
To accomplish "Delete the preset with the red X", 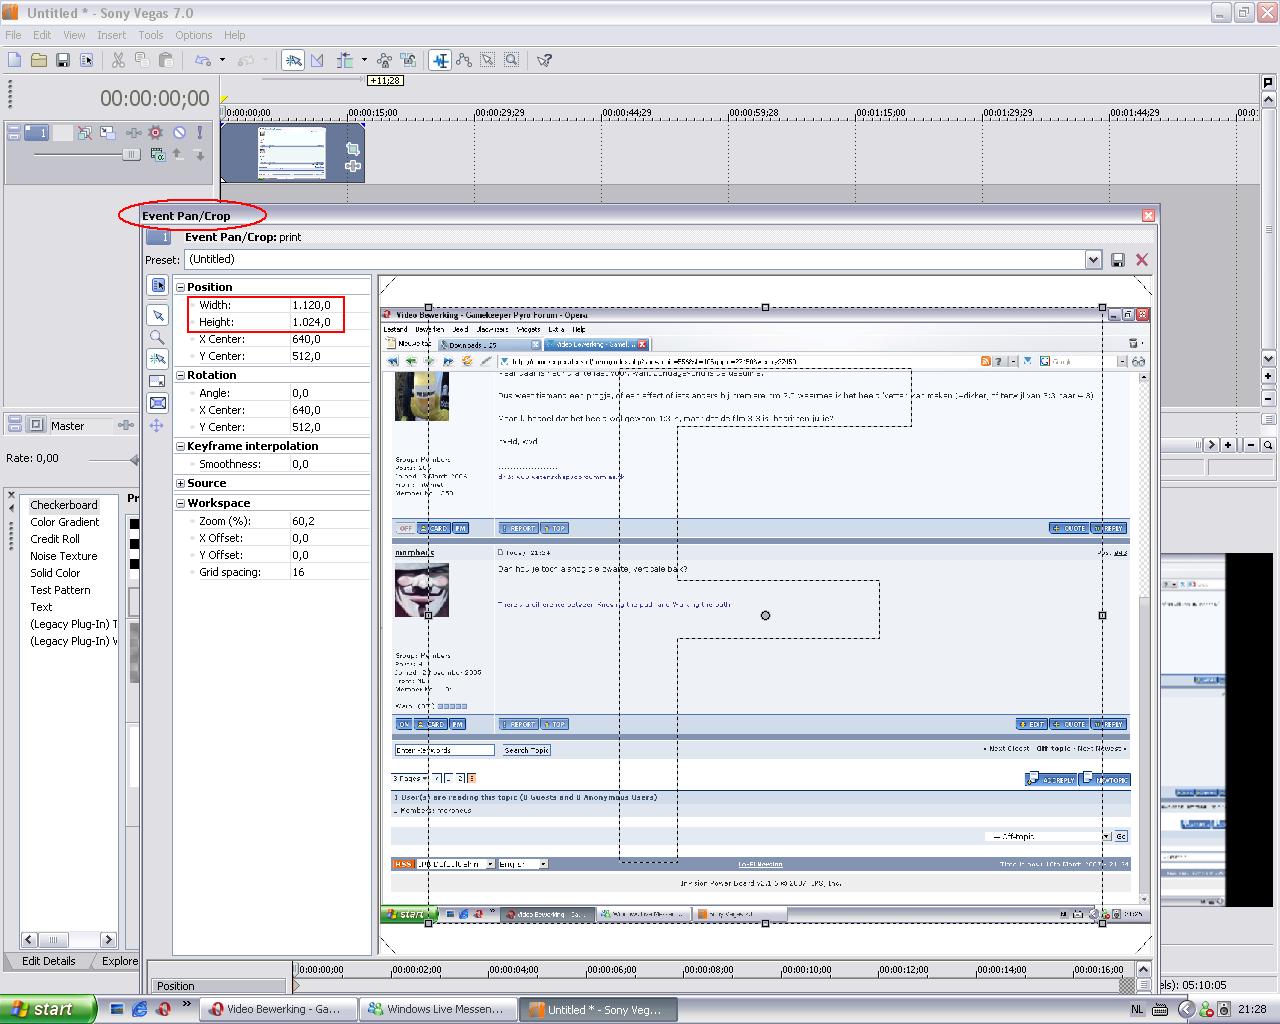I will click(1142, 260).
